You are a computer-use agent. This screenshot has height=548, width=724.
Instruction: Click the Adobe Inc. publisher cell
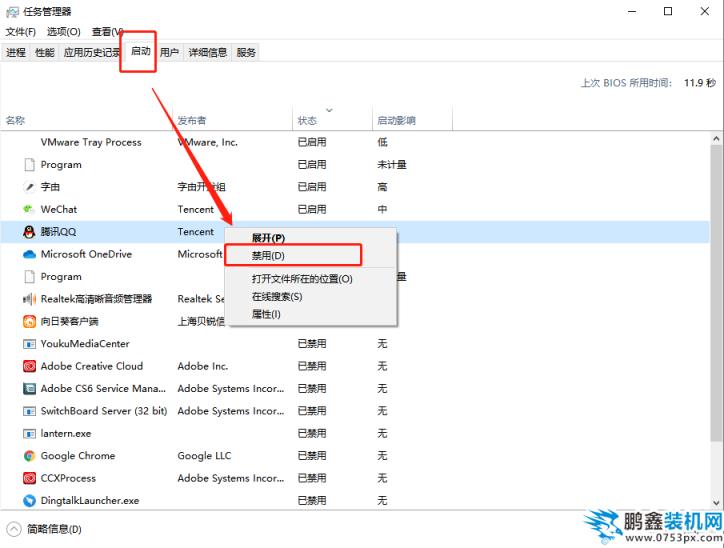pyautogui.click(x=203, y=366)
